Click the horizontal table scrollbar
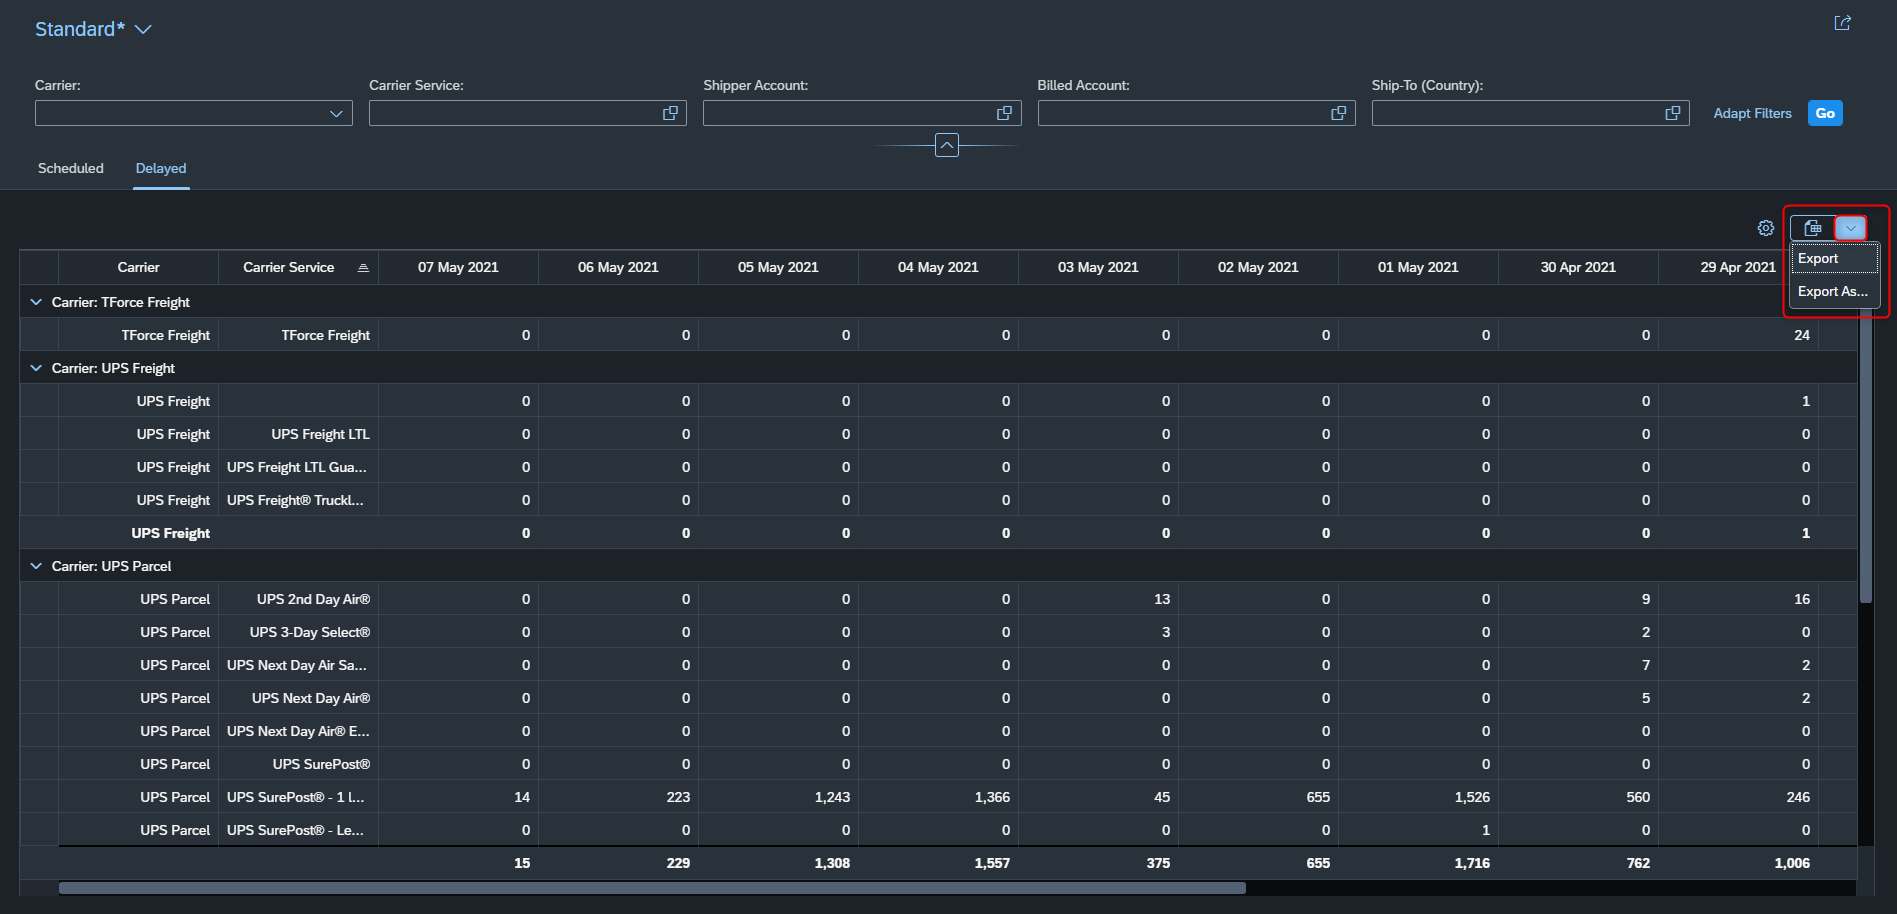This screenshot has height=914, width=1897. click(x=652, y=888)
